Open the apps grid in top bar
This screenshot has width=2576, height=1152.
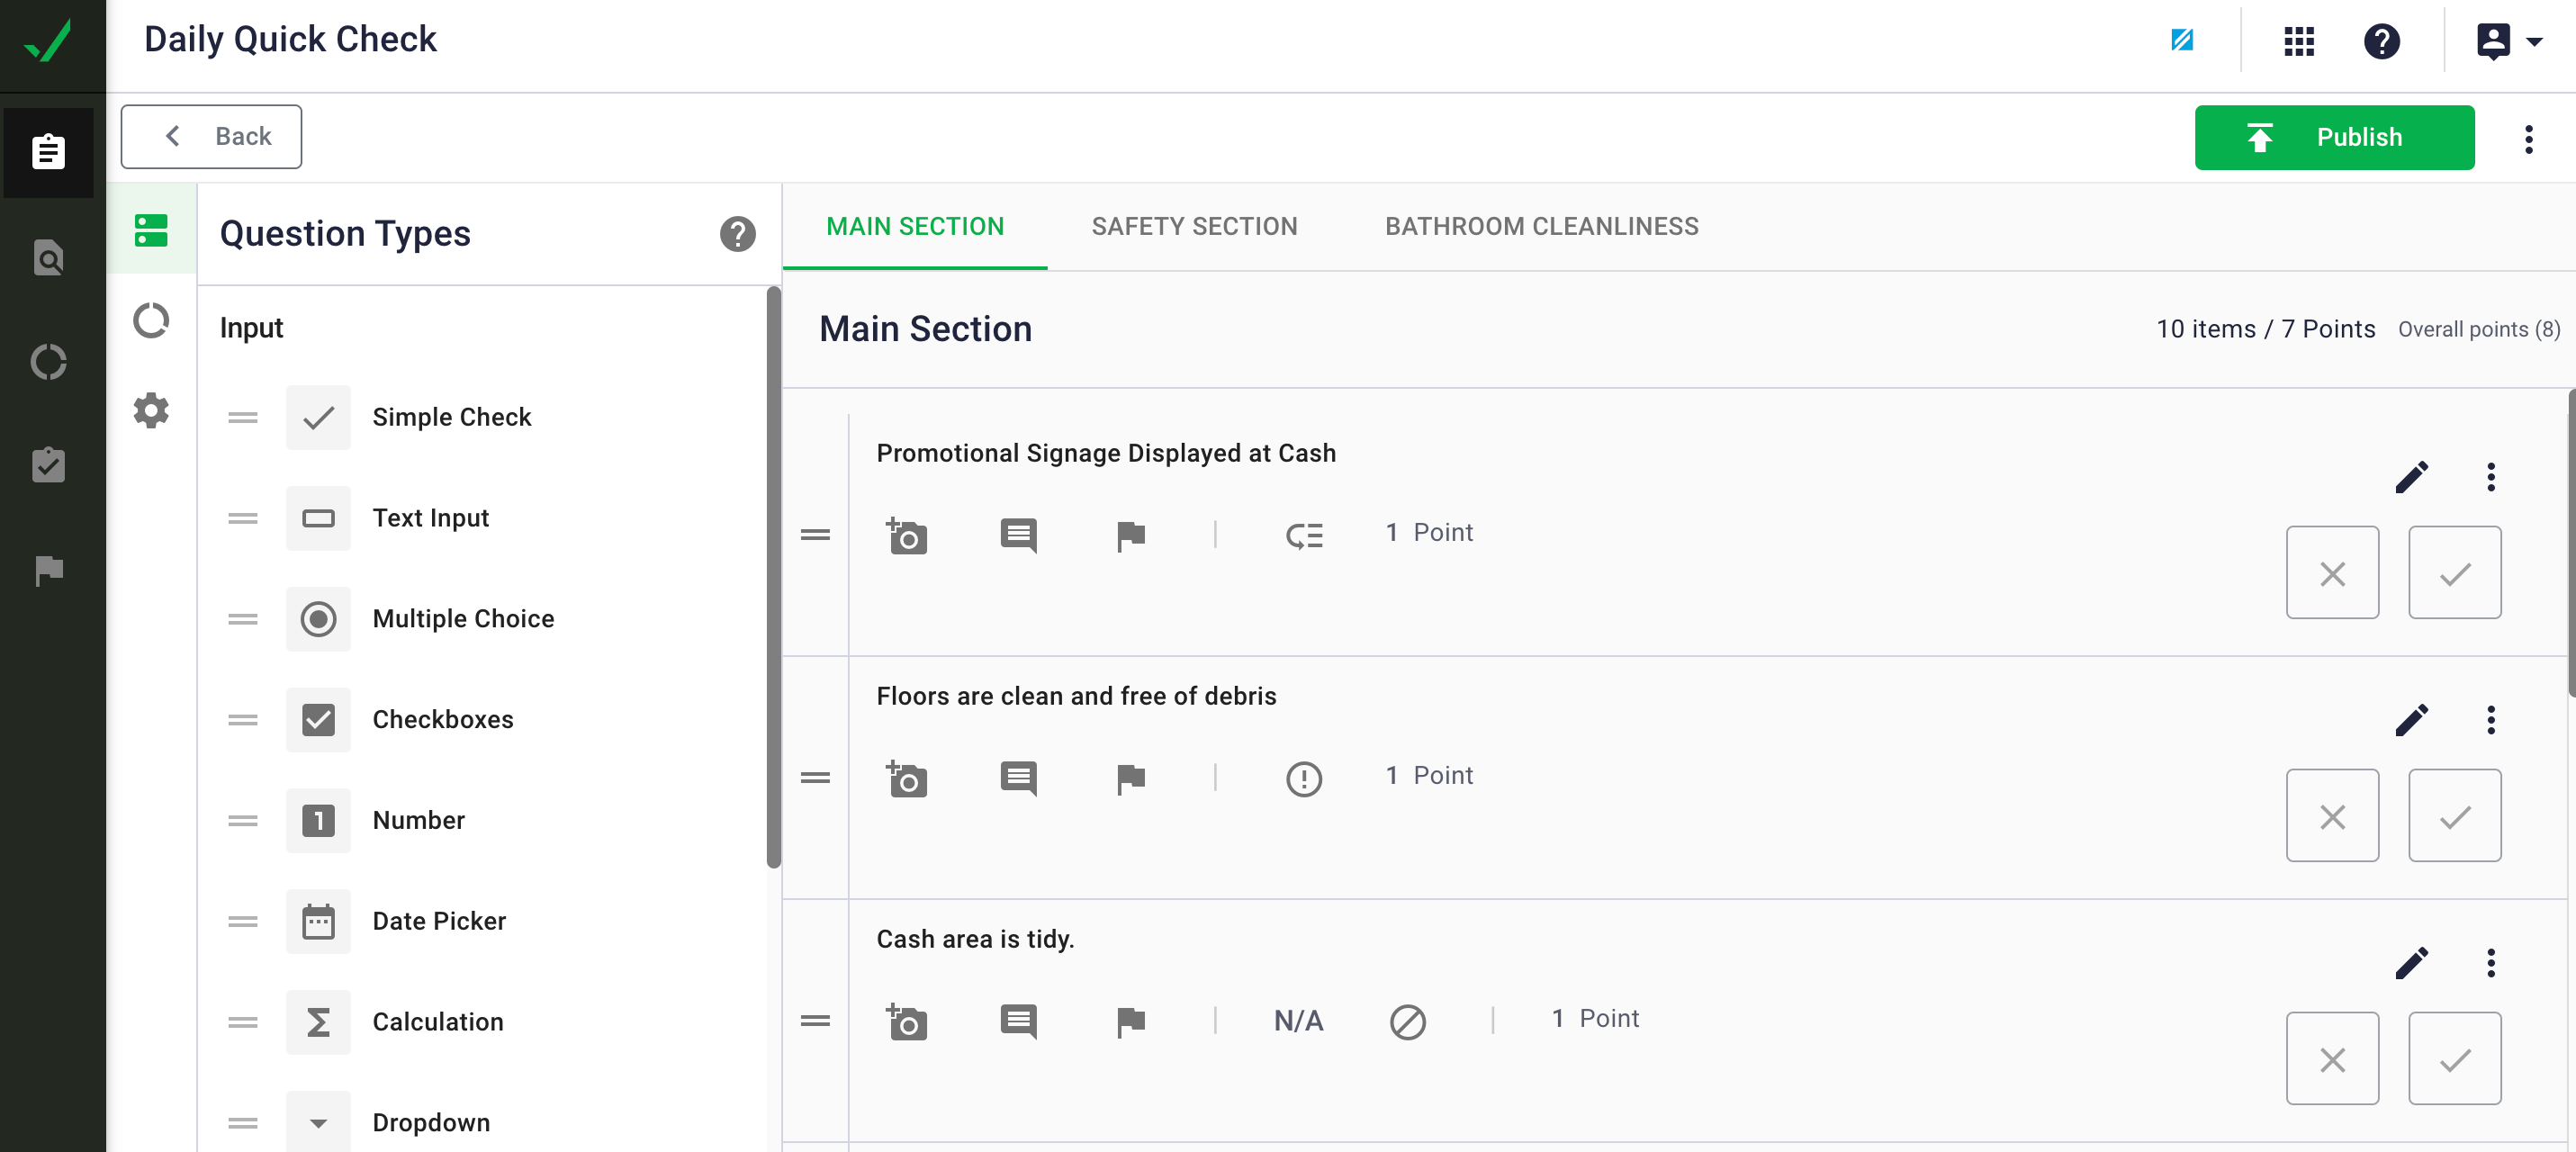[x=2298, y=41]
